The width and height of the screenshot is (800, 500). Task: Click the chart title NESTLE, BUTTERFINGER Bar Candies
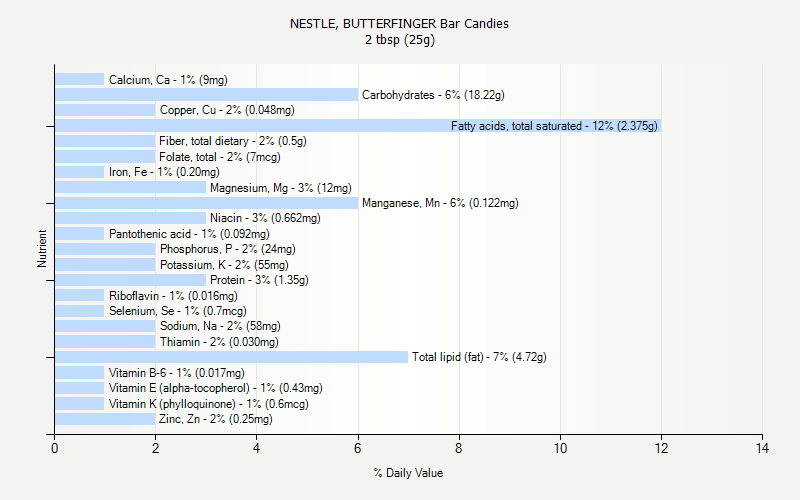pos(399,23)
